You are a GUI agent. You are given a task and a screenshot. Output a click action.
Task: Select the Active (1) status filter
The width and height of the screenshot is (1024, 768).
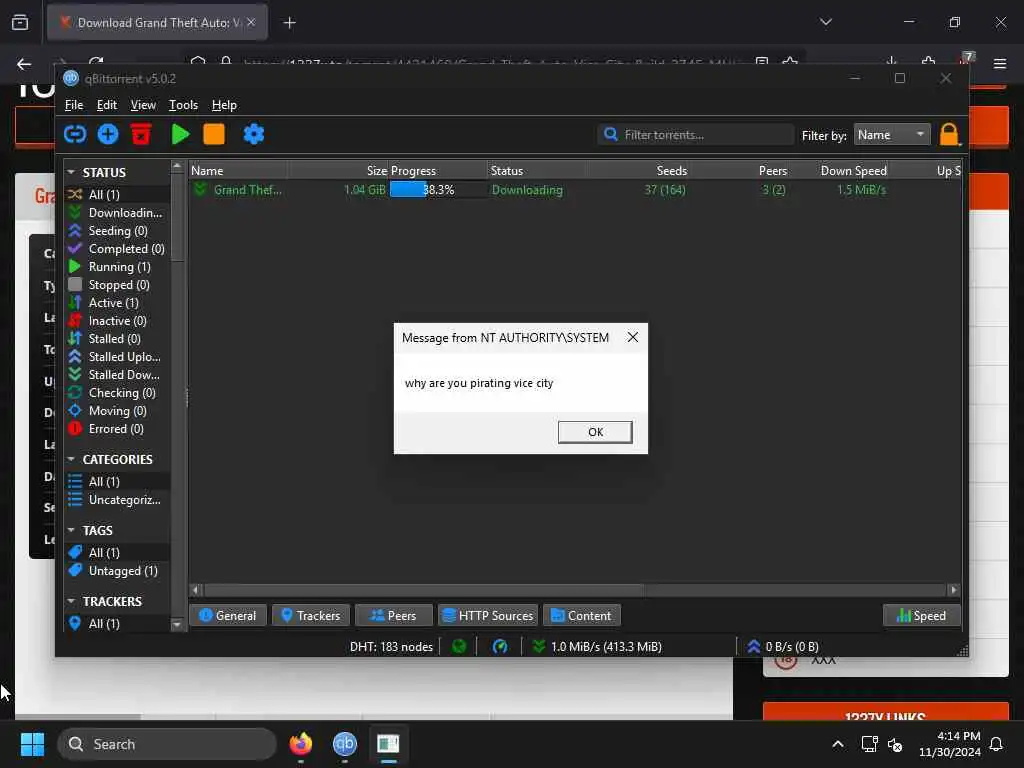(116, 303)
